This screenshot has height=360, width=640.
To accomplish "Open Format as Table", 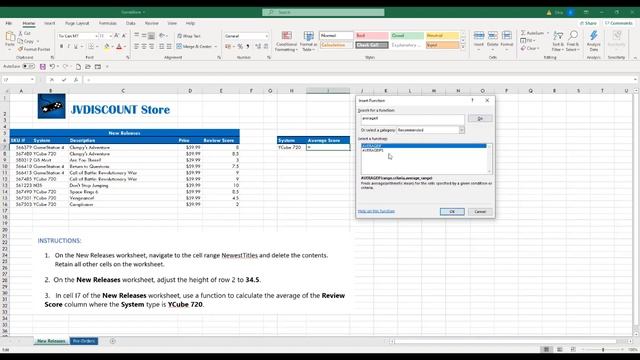I will coord(308,41).
